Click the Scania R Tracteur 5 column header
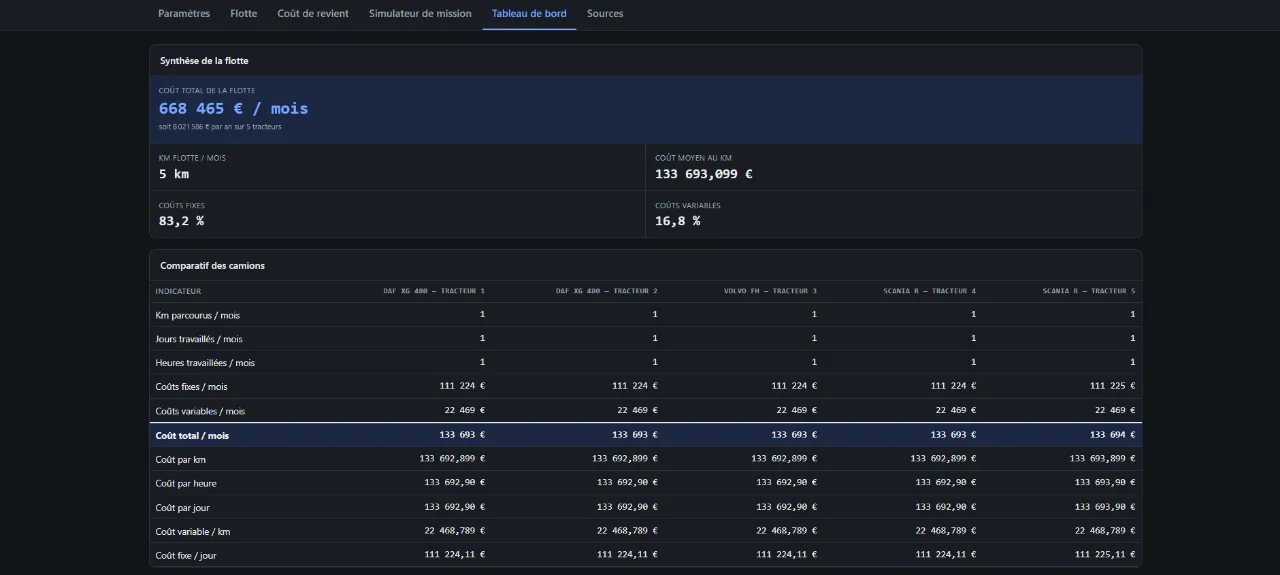Screen dimensions: 1280x575 (x=1089, y=291)
